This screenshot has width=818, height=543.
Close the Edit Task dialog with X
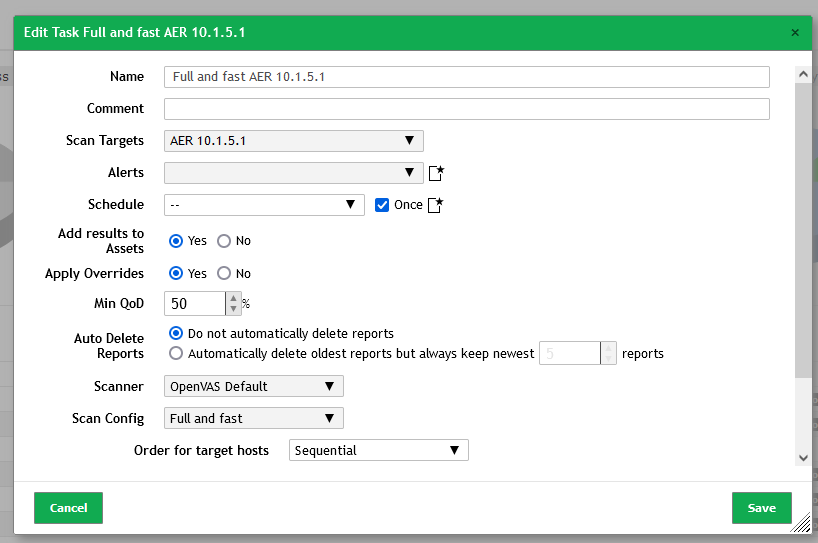(x=795, y=33)
